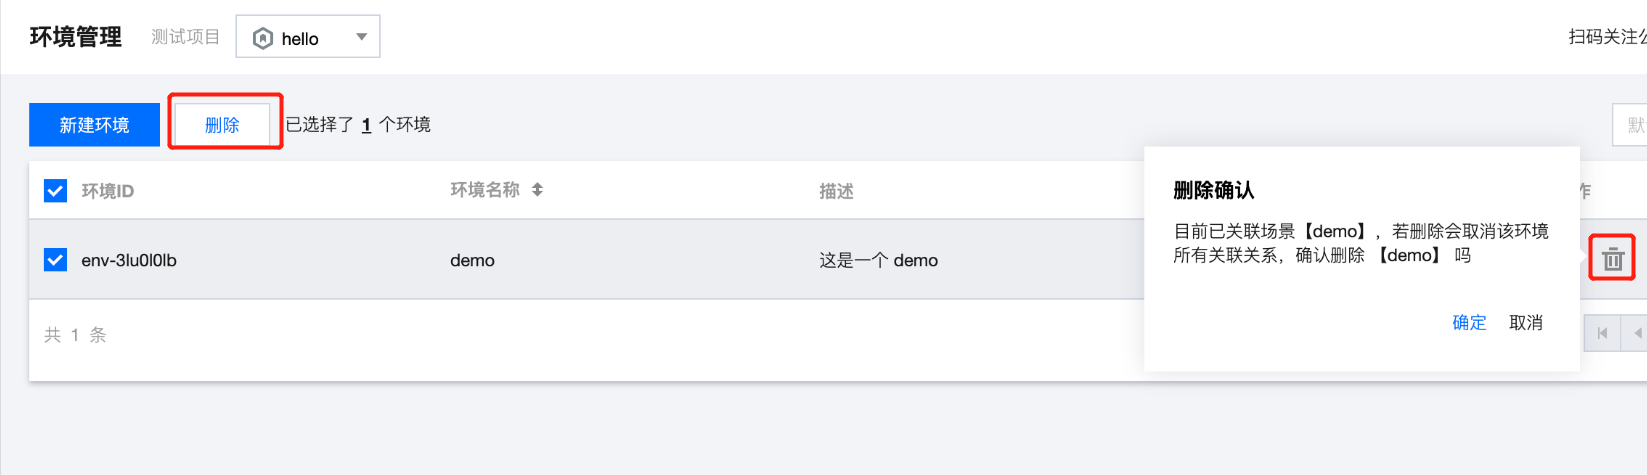Select the 这是一个 demo description cell
The height and width of the screenshot is (475, 1647).
click(878, 260)
